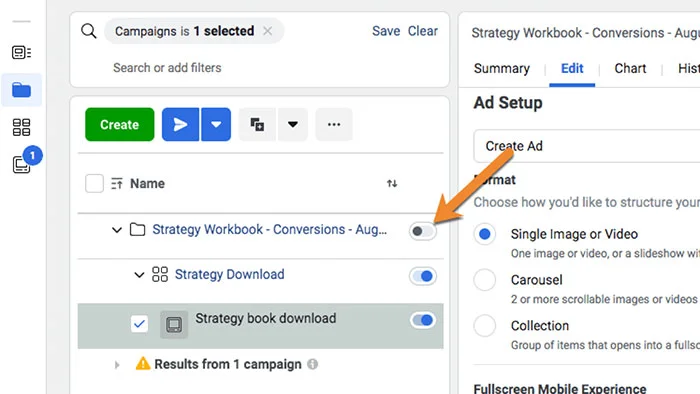Uncheck the Strategy book download checkbox
700x394 pixels.
pyautogui.click(x=139, y=324)
